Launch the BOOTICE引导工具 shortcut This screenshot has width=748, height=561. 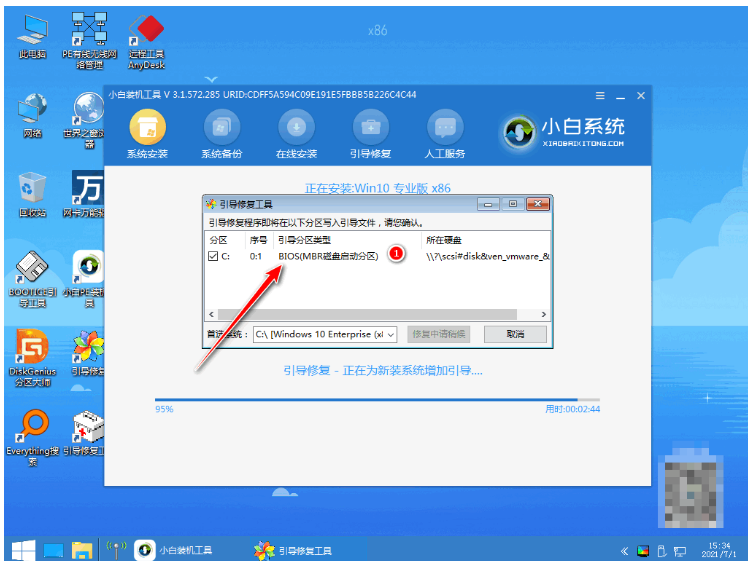pyautogui.click(x=32, y=279)
